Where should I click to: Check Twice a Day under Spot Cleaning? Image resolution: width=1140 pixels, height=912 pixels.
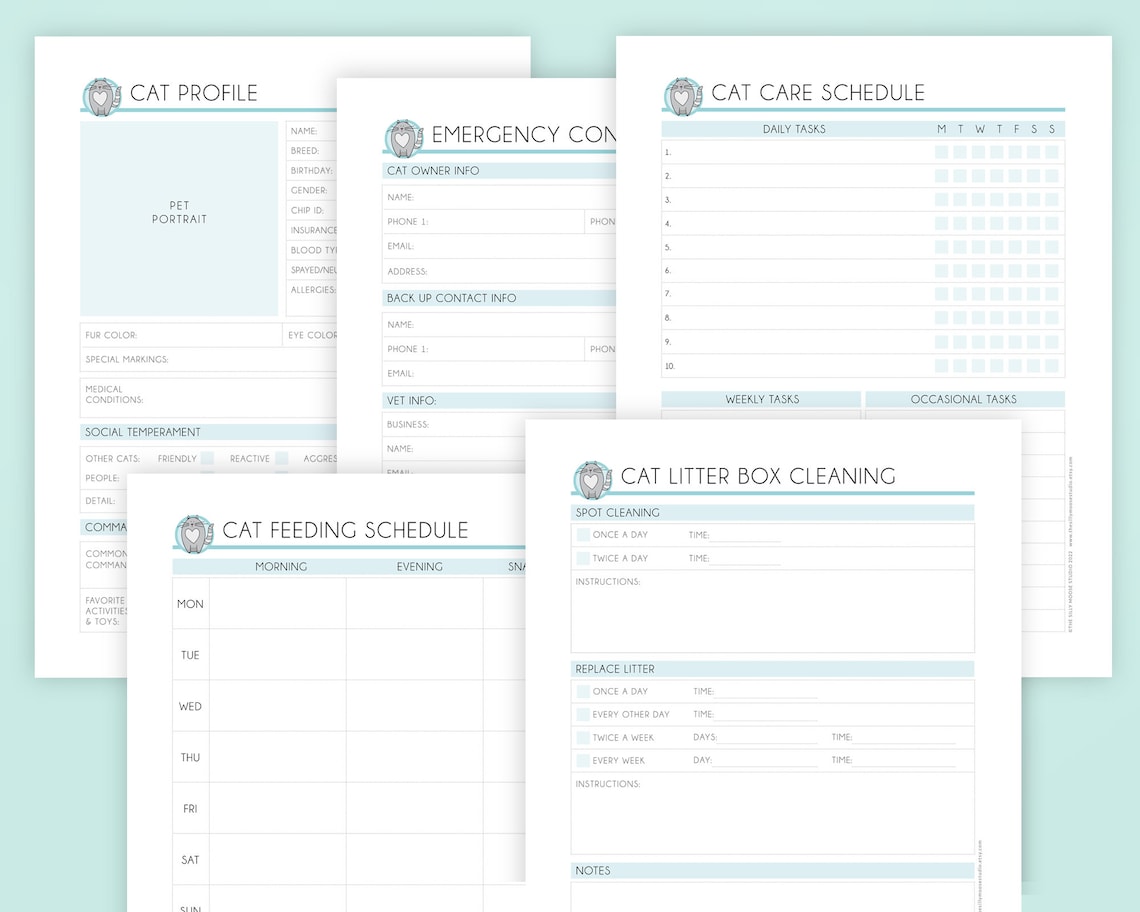[584, 558]
